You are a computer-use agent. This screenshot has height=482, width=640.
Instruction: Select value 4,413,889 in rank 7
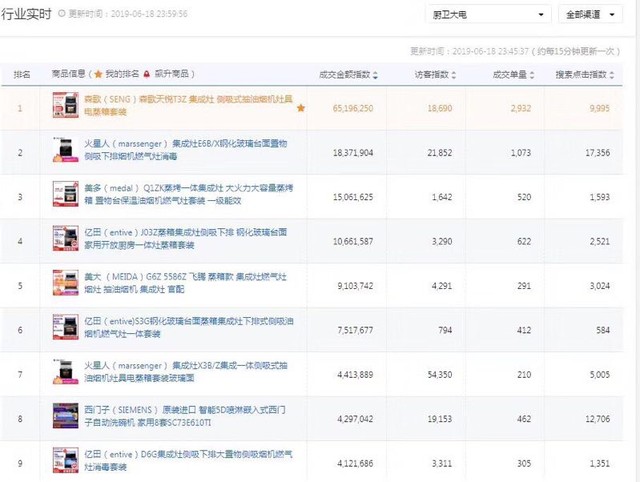(x=355, y=375)
